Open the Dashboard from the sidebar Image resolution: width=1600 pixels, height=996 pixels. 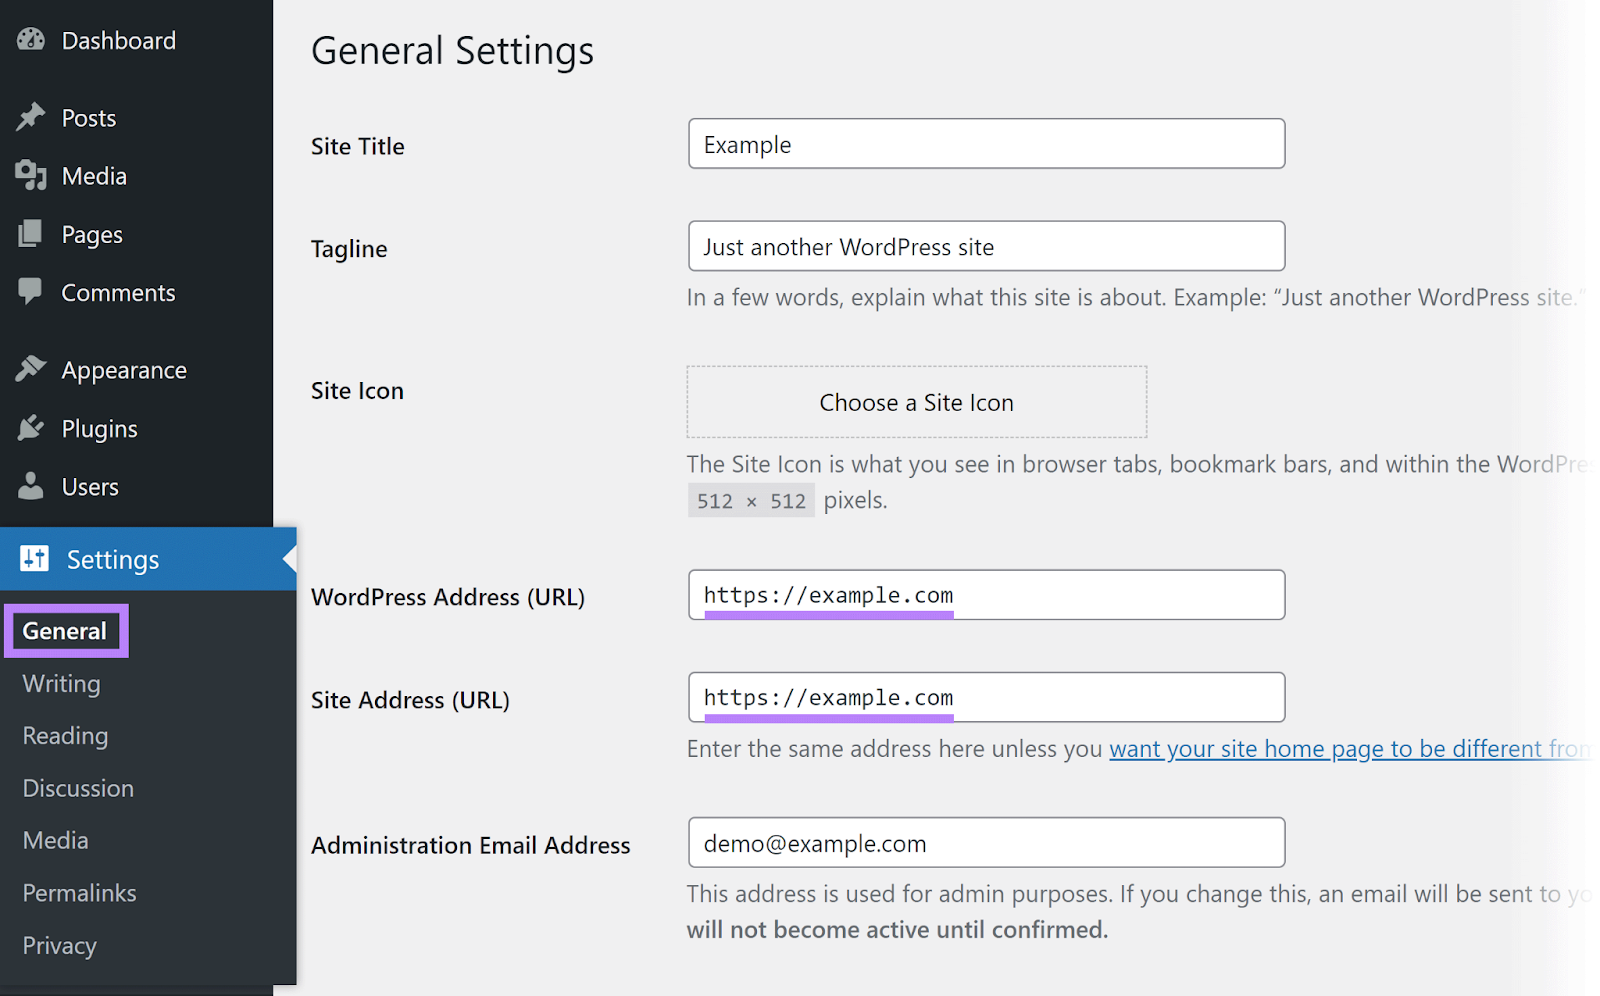click(119, 40)
